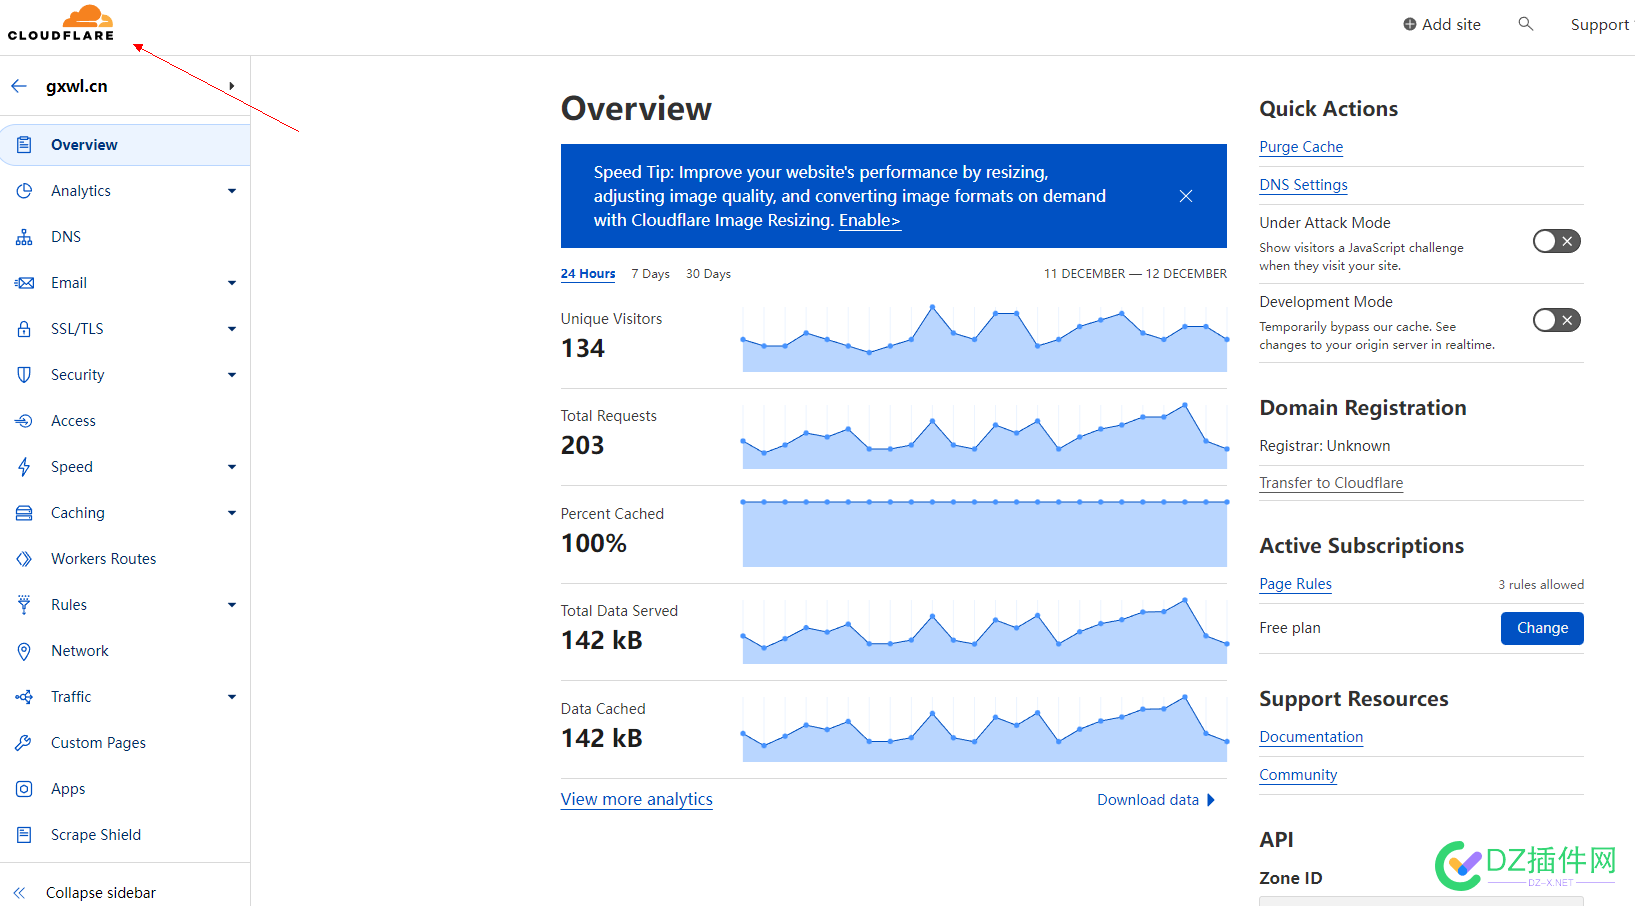Click the Email envelope icon
Viewport: 1635px width, 906px height.
24,283
